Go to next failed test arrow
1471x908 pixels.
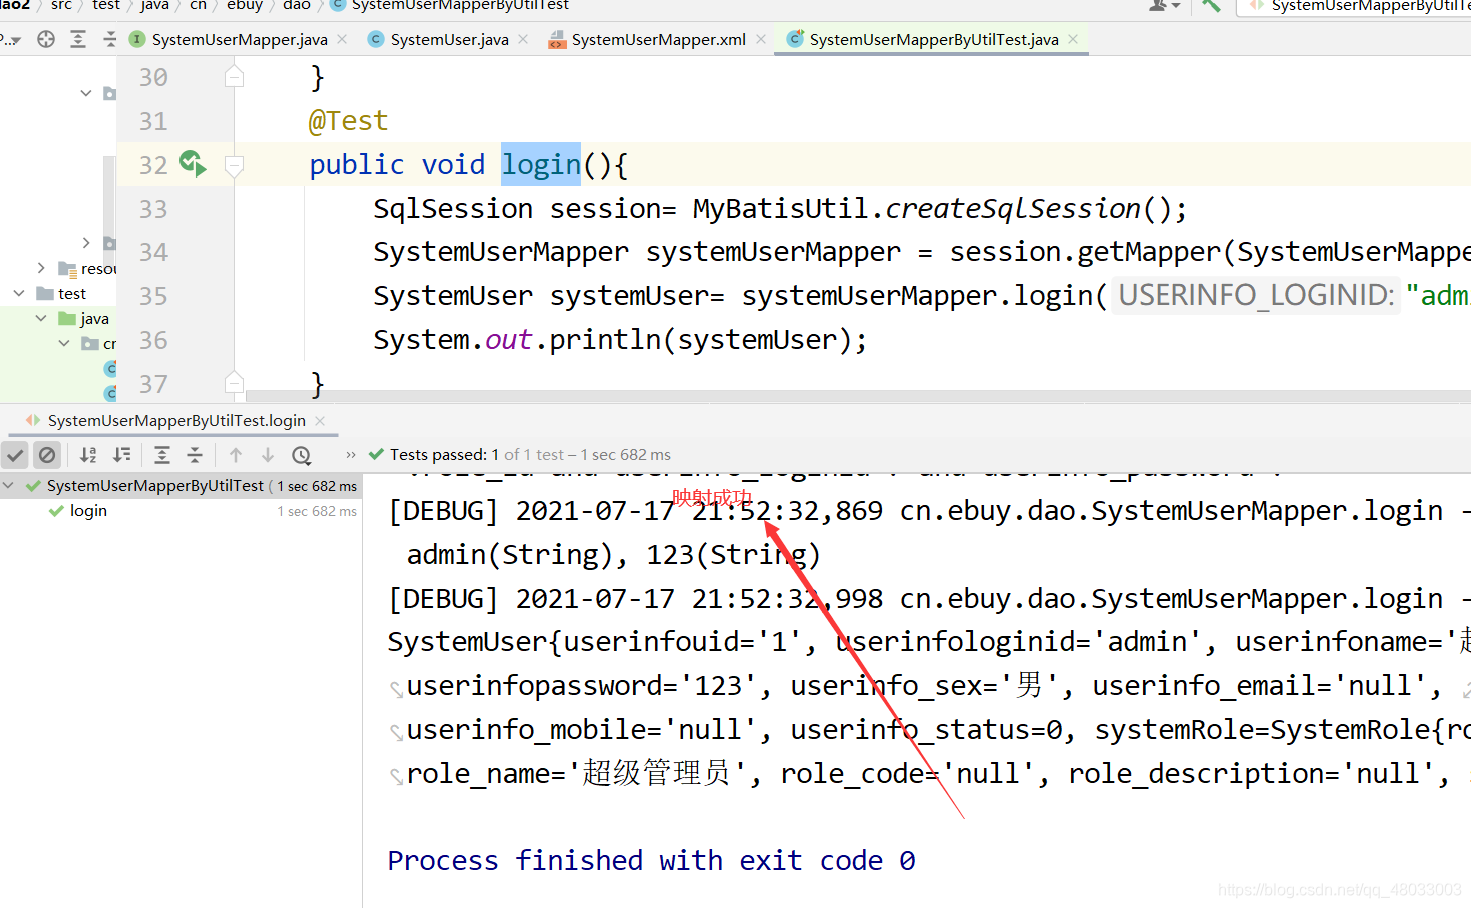pyautogui.click(x=268, y=455)
